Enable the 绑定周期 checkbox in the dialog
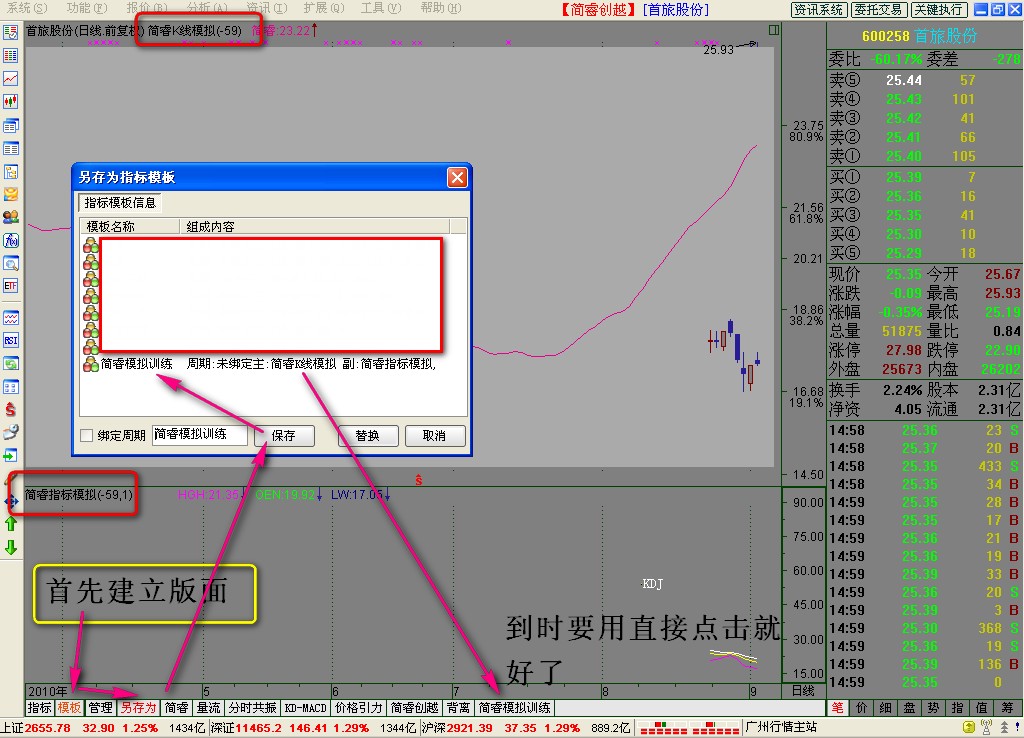This screenshot has height=738, width=1024. tap(86, 437)
